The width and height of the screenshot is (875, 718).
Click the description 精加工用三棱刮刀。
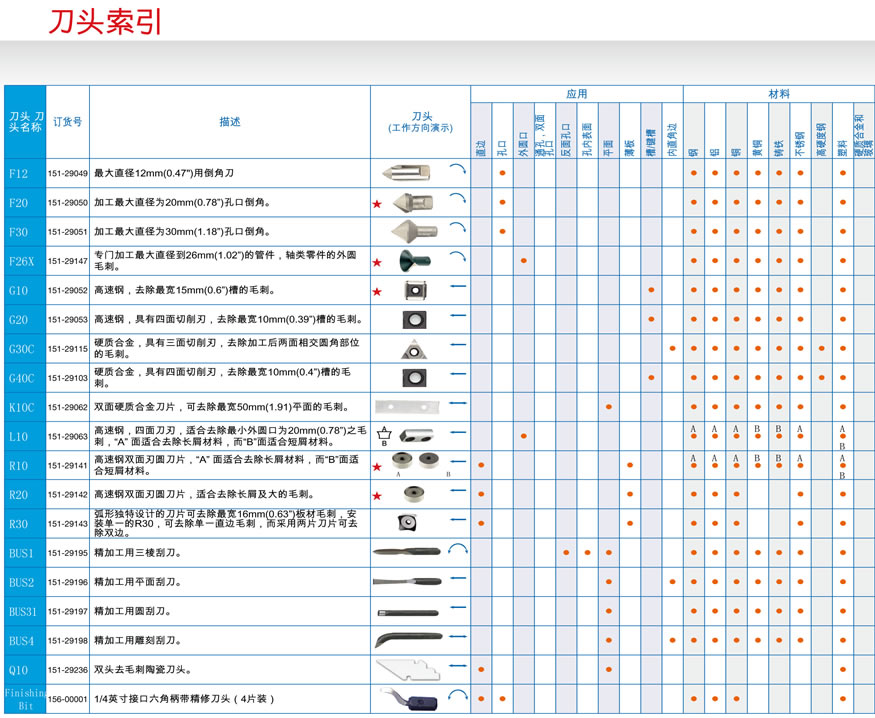pyautogui.click(x=138, y=552)
